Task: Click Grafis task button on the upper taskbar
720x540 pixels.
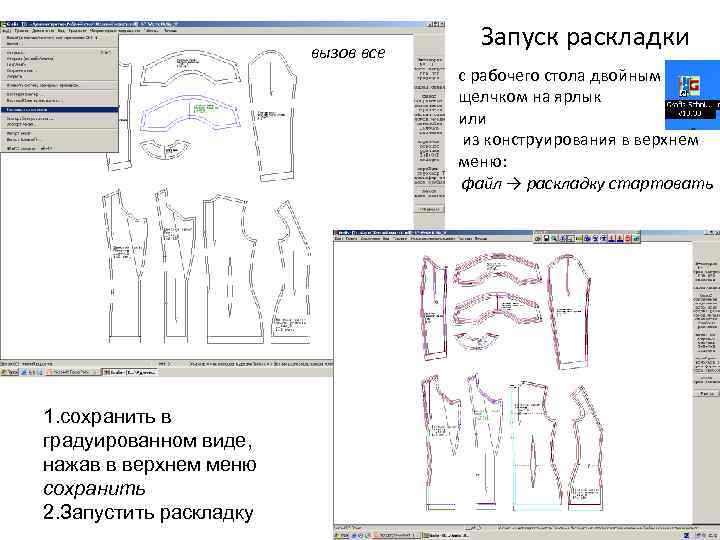Action: 130,372
